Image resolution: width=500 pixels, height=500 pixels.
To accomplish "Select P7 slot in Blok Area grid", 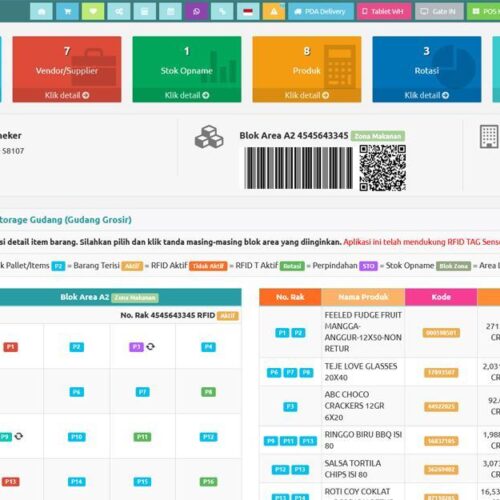I will tap(142, 392).
